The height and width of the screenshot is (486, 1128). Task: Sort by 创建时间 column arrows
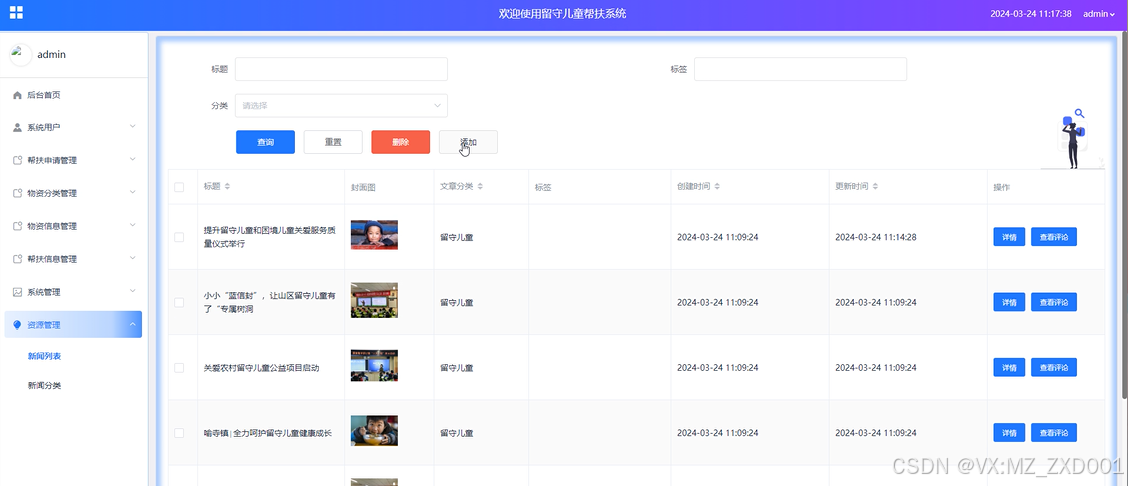point(717,187)
